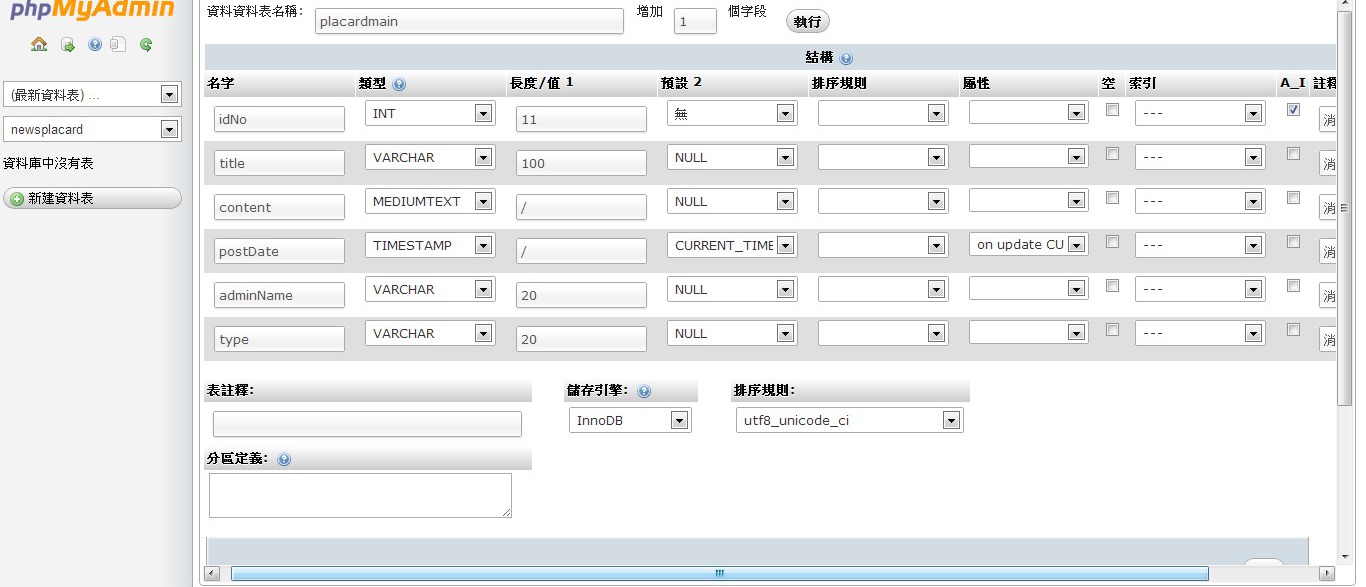1366x587 pixels.
Task: Click the 資料庫中沒有表 text in sidebar
Action: coord(49,163)
